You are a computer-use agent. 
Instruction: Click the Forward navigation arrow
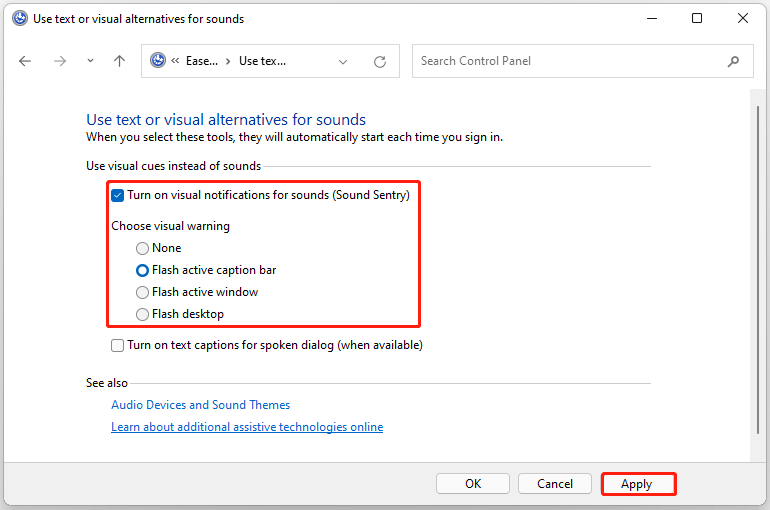pyautogui.click(x=59, y=61)
